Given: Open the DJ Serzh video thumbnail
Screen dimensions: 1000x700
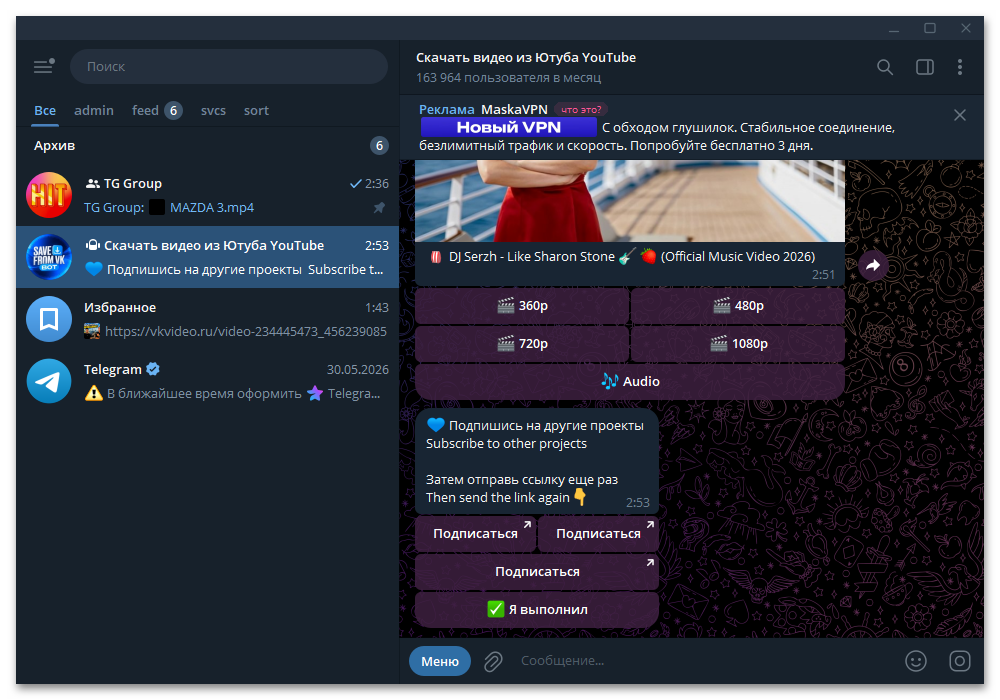Looking at the screenshot, I should tap(629, 201).
